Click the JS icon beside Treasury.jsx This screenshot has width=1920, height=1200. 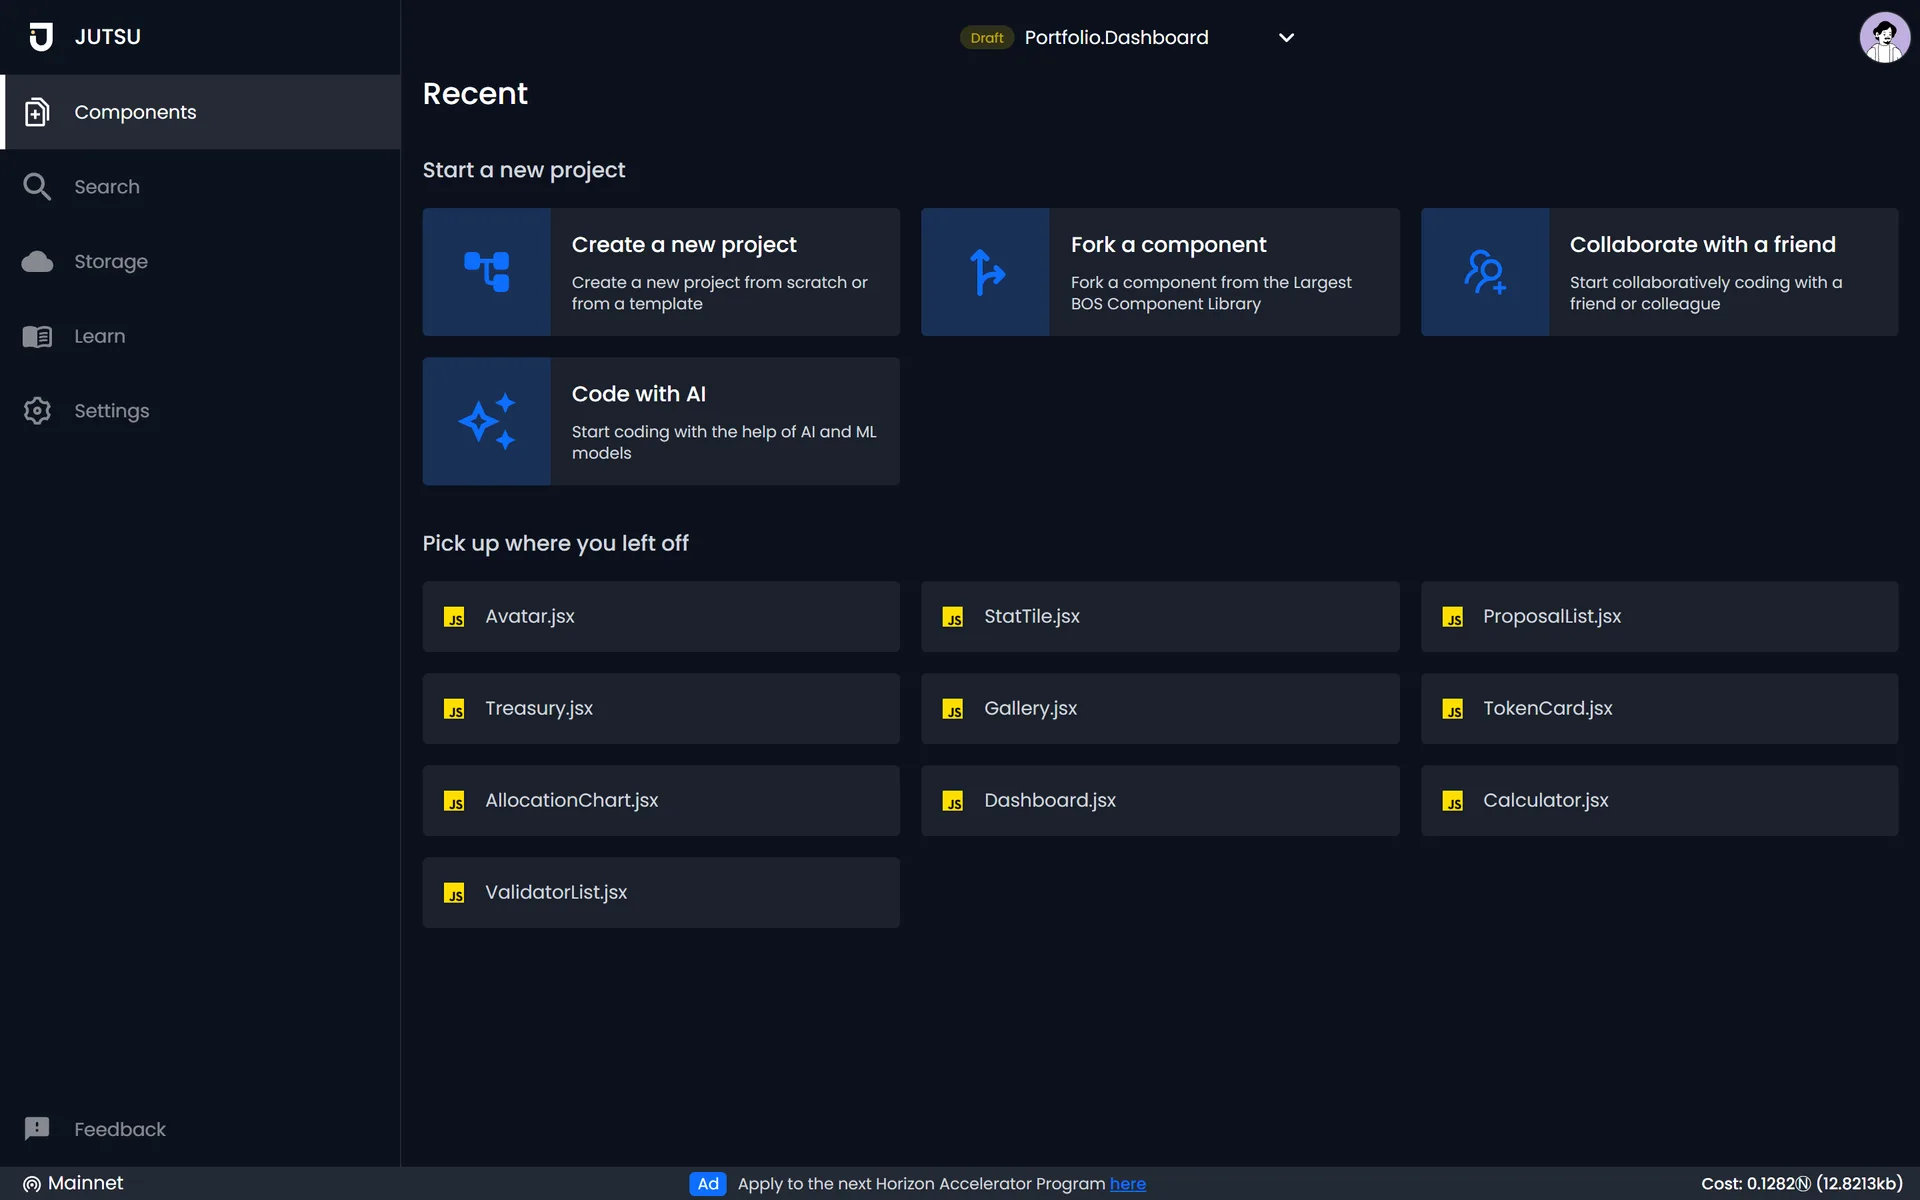click(x=454, y=709)
